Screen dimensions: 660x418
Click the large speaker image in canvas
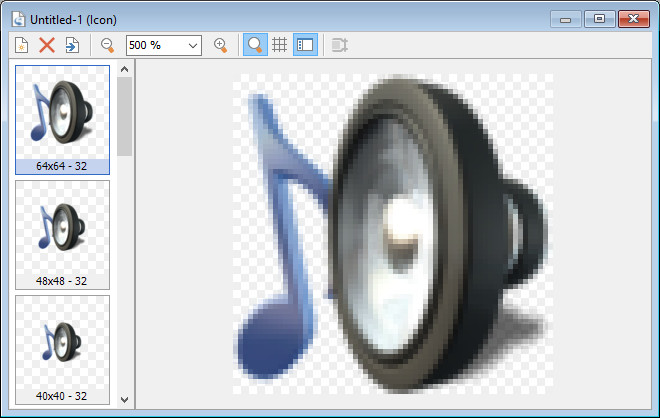(392, 236)
